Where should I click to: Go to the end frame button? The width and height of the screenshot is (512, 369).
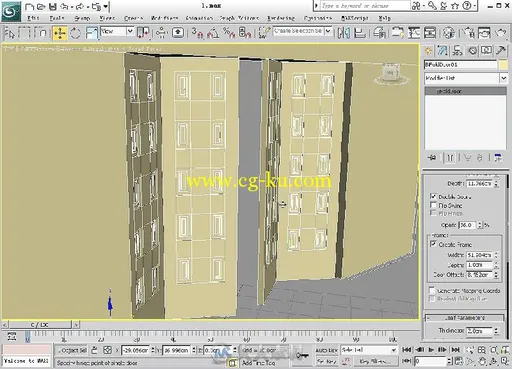coord(456,350)
